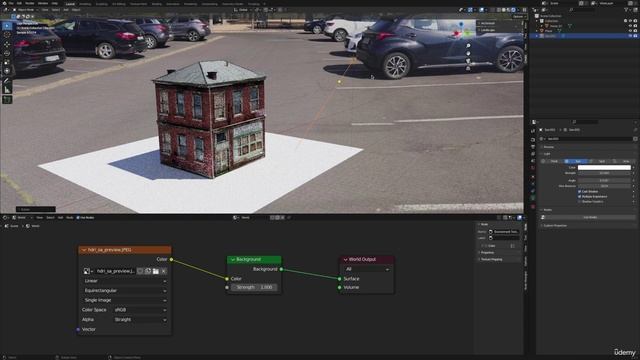The height and width of the screenshot is (360, 640).
Task: Select the Rotate tool
Action: (7, 53)
